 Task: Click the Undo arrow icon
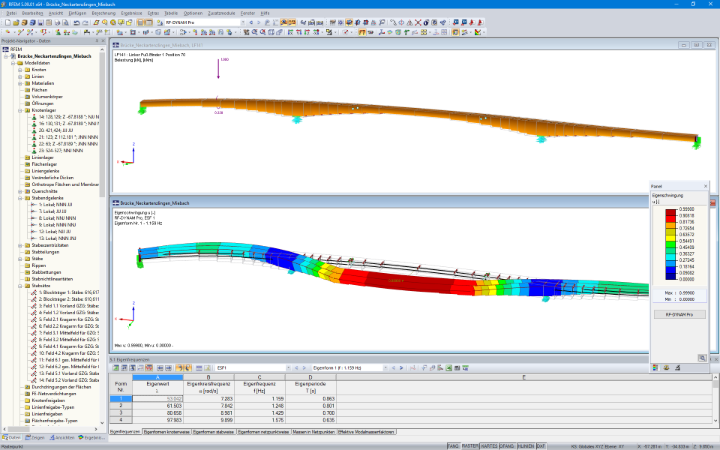click(77, 22)
